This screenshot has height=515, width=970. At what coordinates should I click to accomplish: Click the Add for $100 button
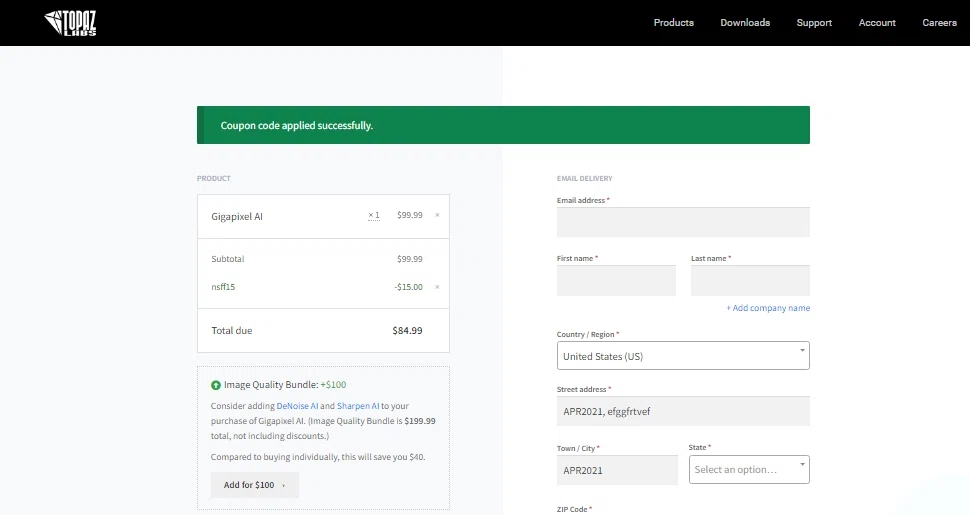pyautogui.click(x=254, y=485)
